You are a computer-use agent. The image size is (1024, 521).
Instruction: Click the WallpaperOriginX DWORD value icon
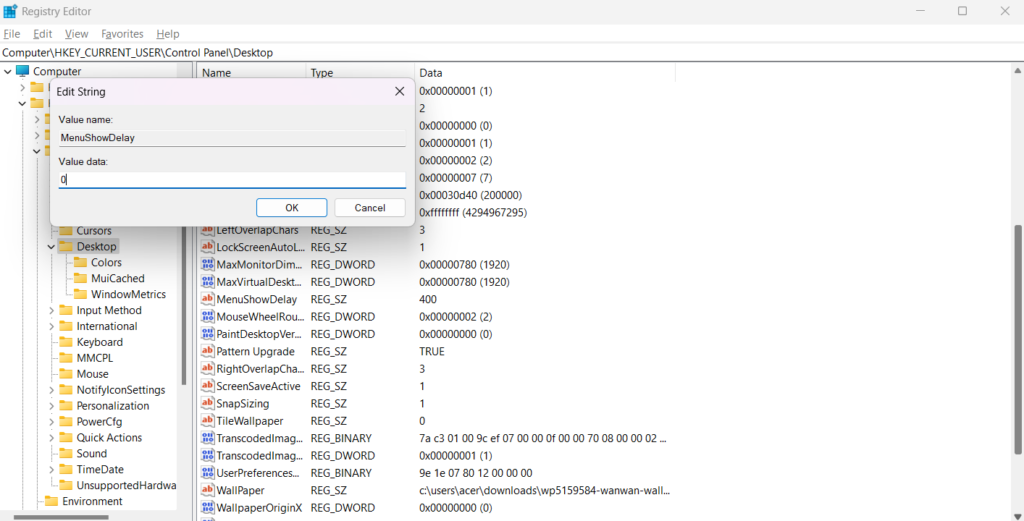point(208,507)
